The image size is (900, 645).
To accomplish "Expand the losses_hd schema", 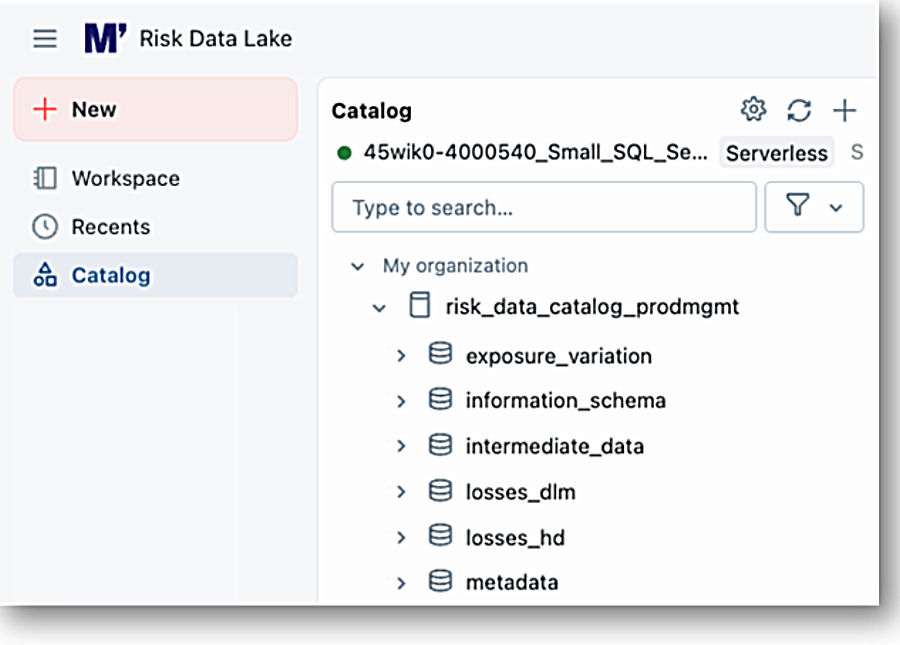I will (x=401, y=538).
